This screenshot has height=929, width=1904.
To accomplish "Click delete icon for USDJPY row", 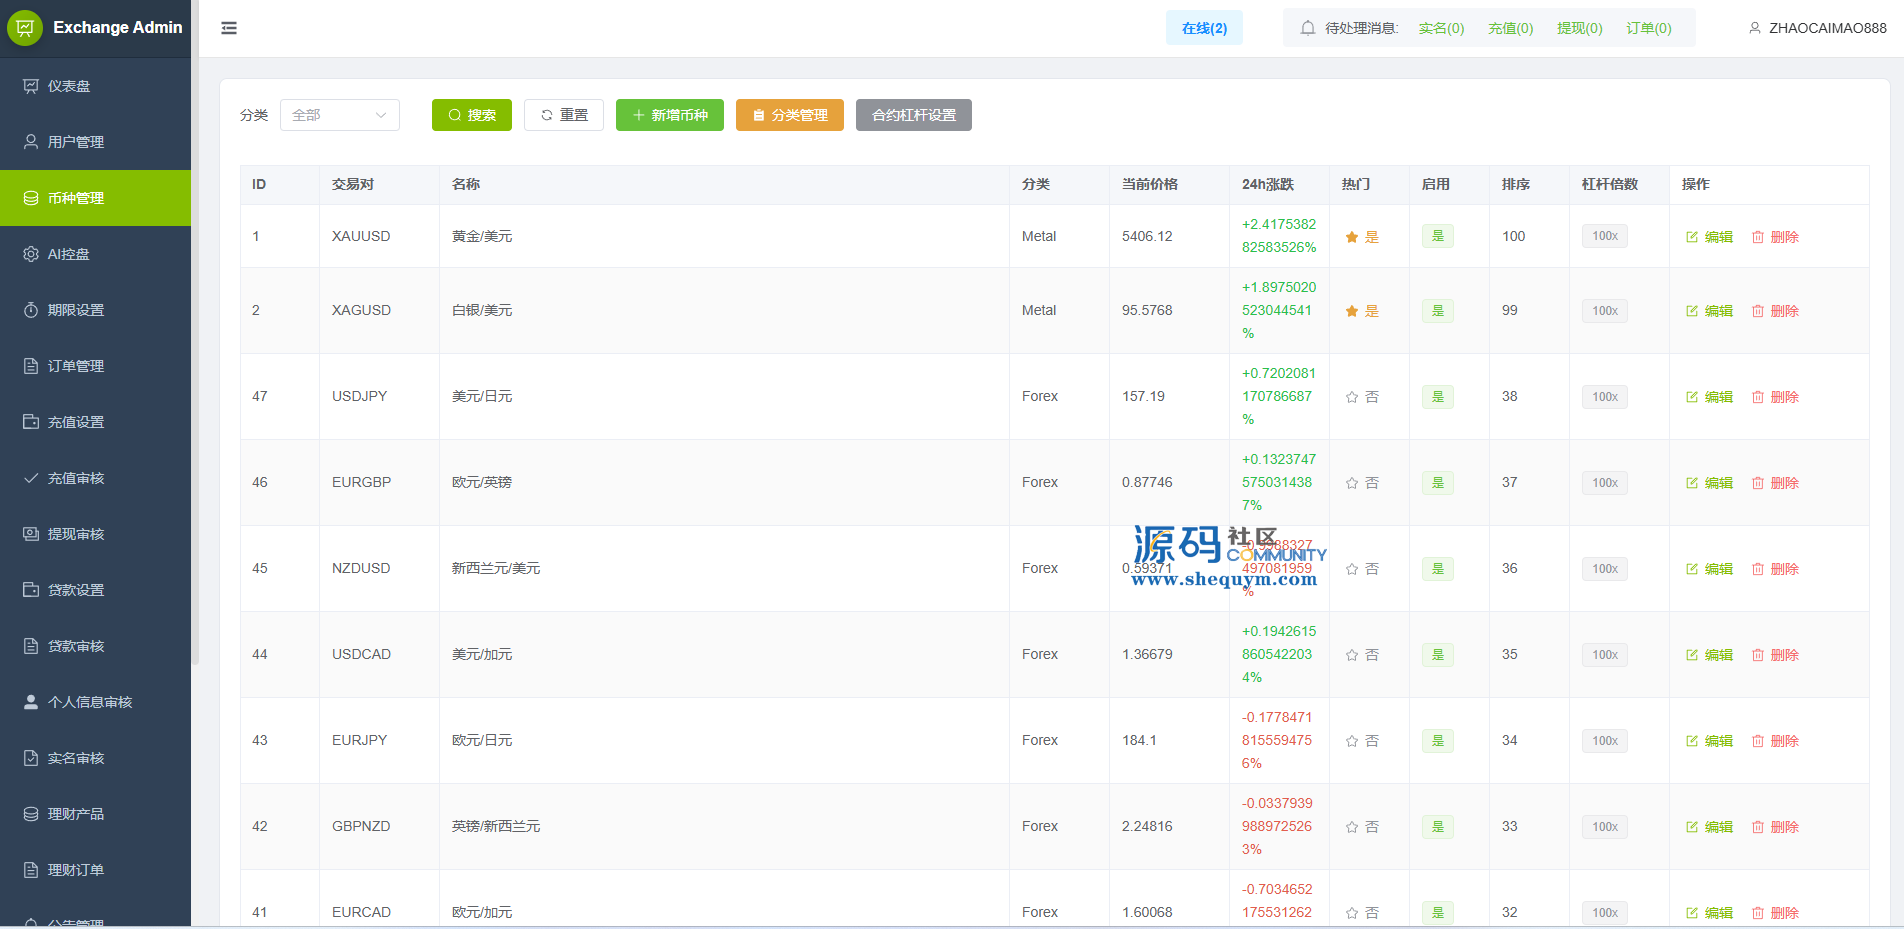I will pyautogui.click(x=1757, y=397).
